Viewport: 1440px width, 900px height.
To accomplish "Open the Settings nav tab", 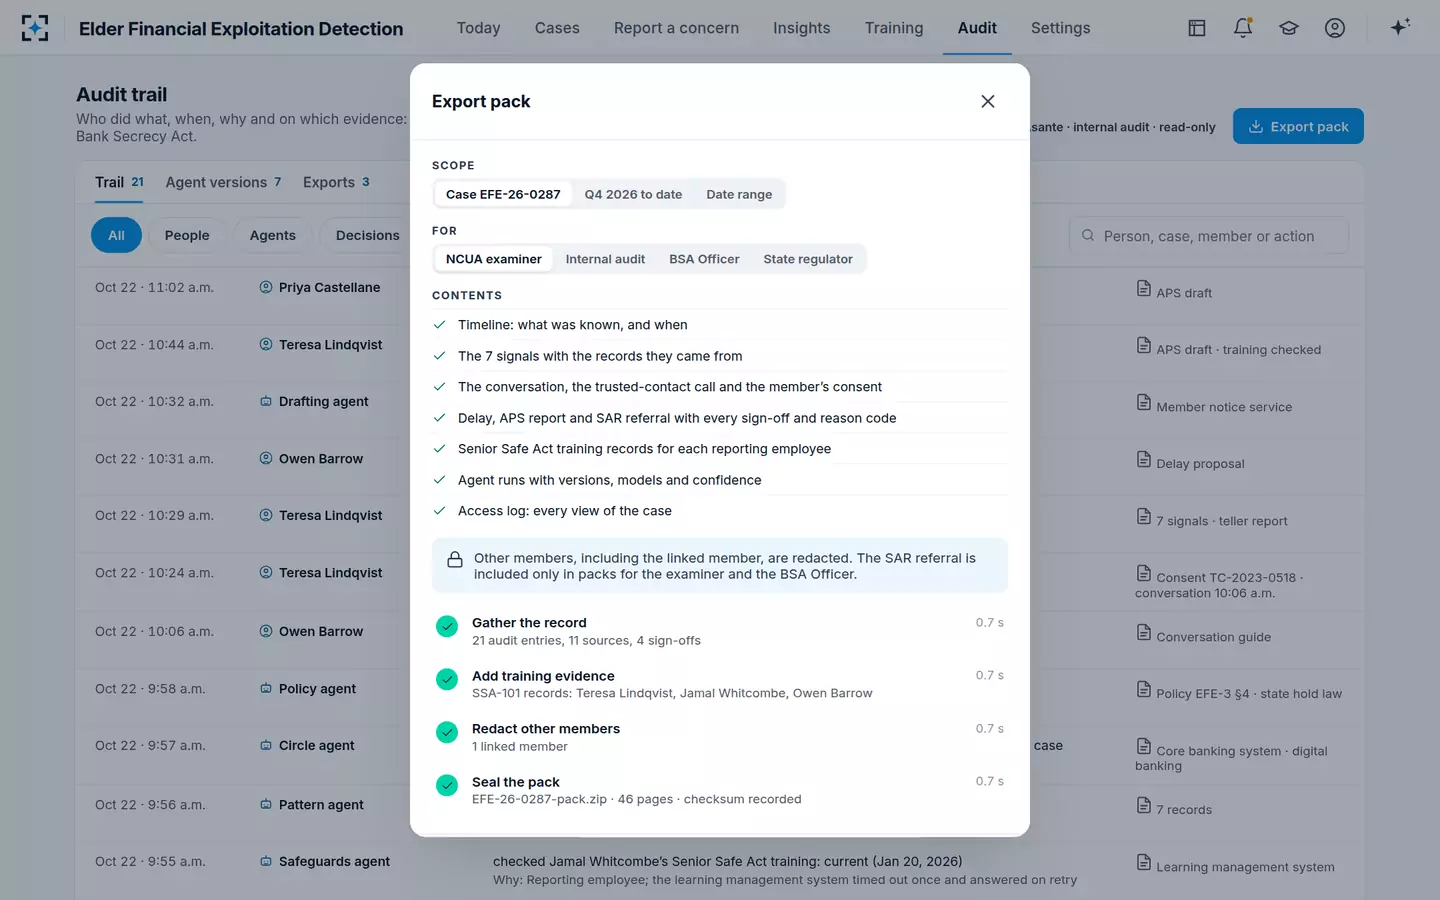I will (x=1061, y=28).
